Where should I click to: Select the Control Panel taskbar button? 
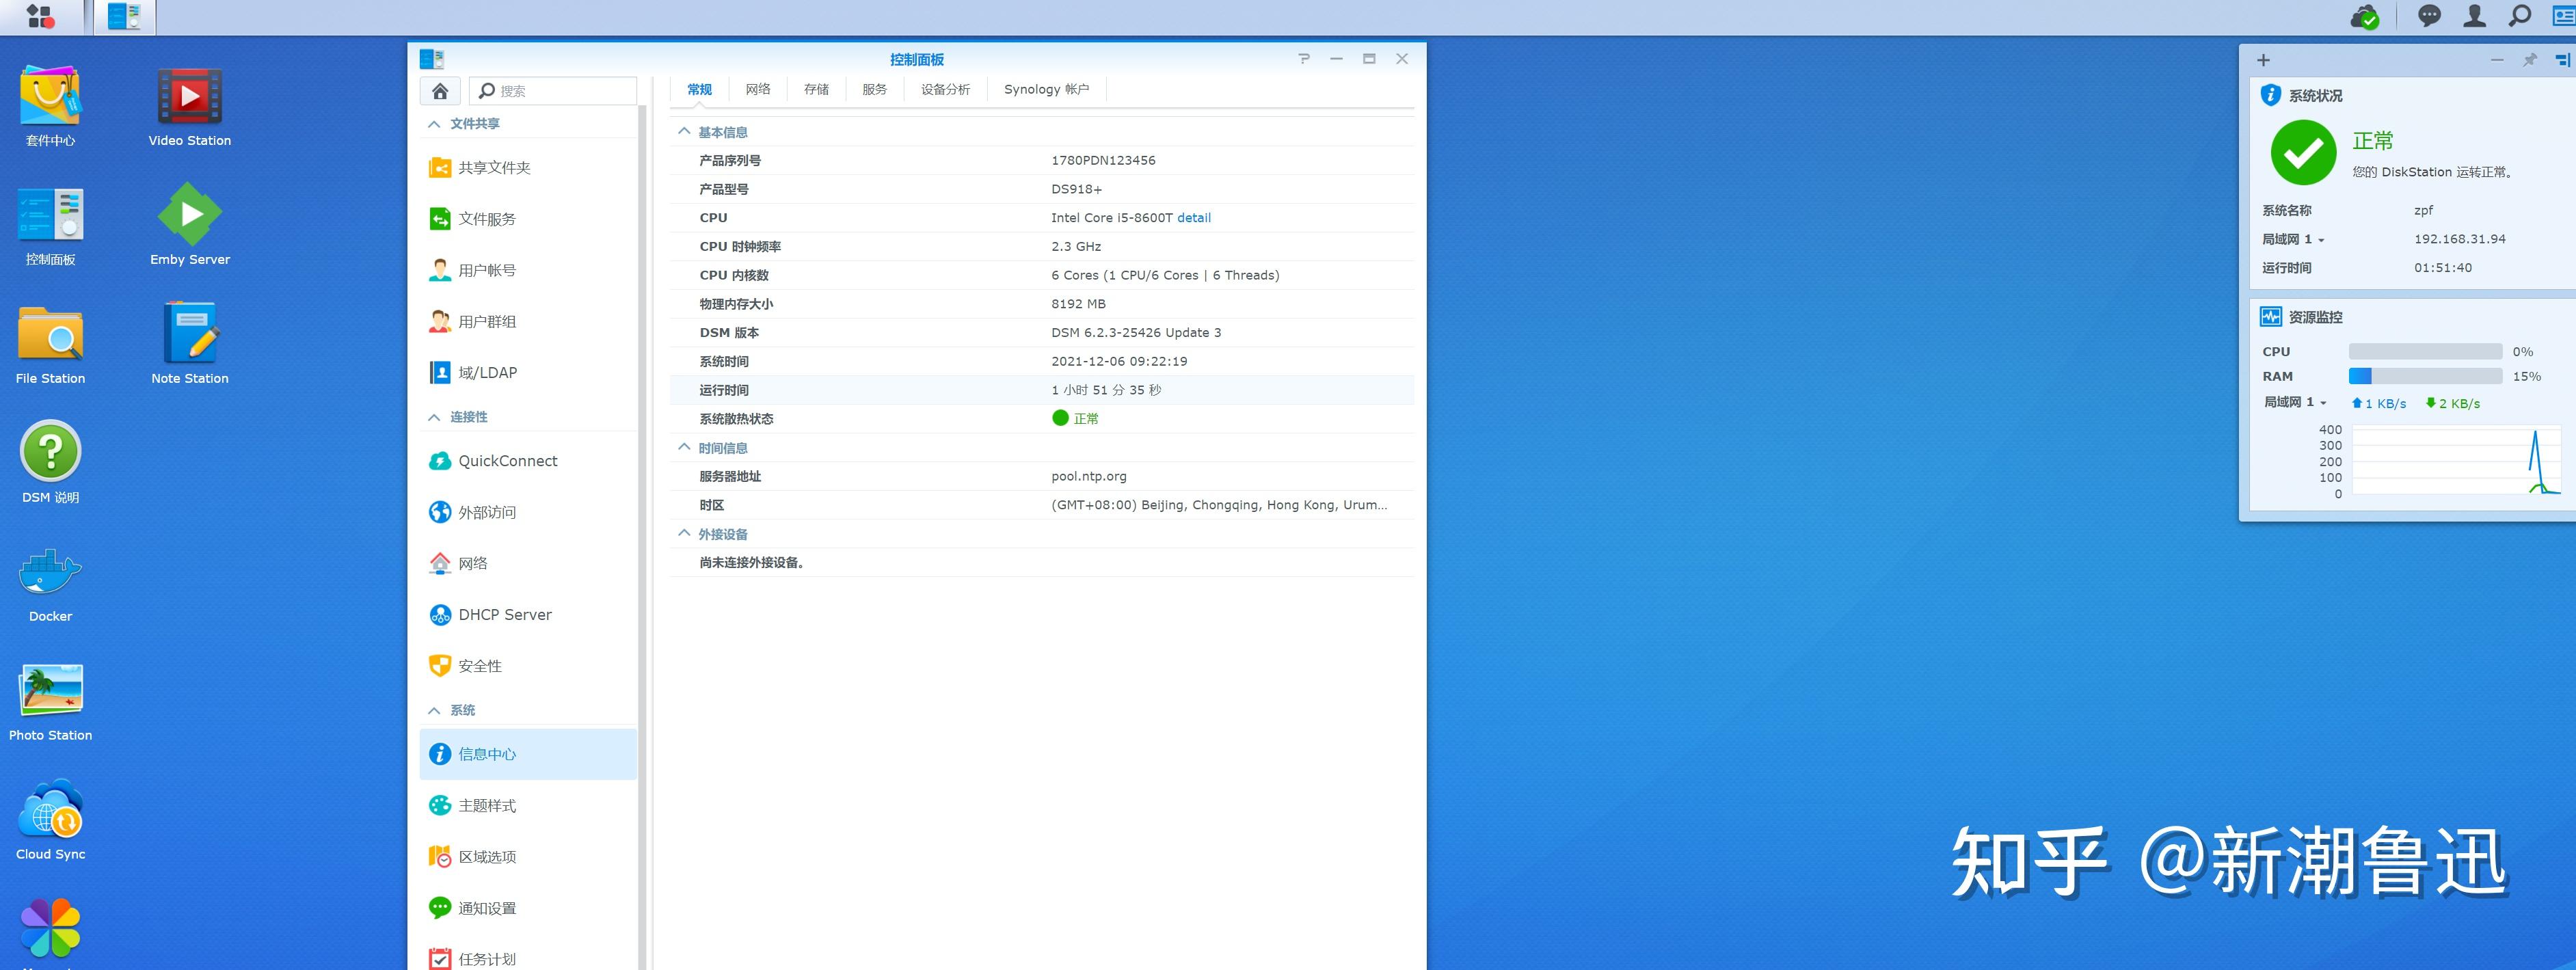[x=125, y=17]
